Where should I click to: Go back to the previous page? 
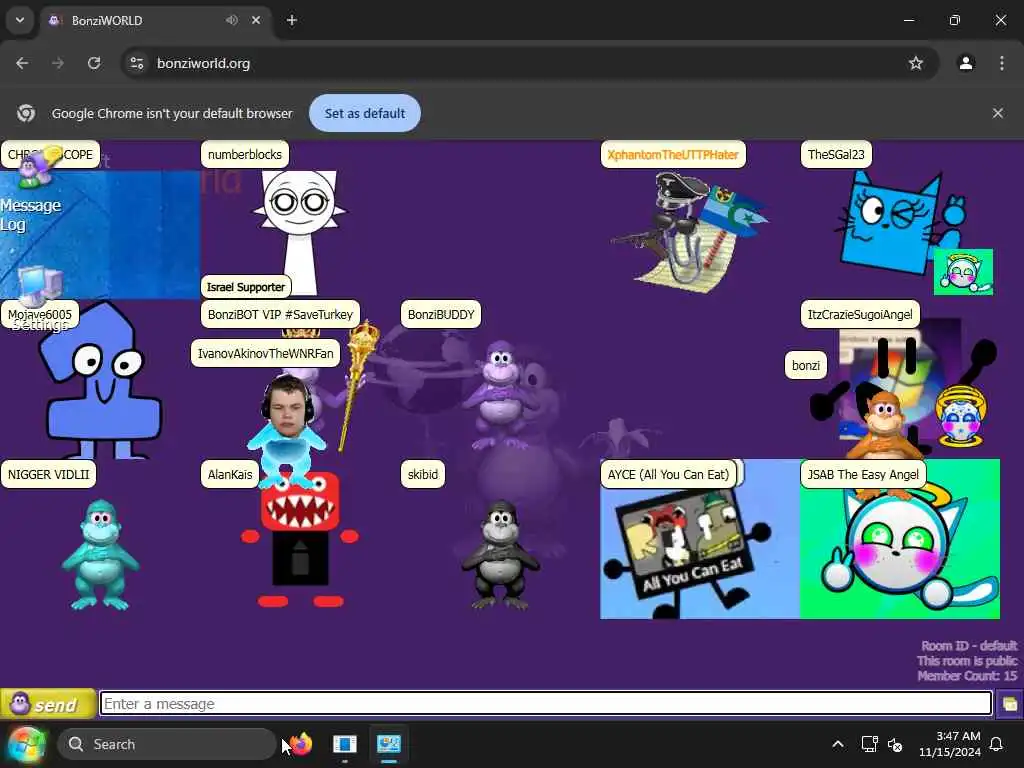pos(22,63)
